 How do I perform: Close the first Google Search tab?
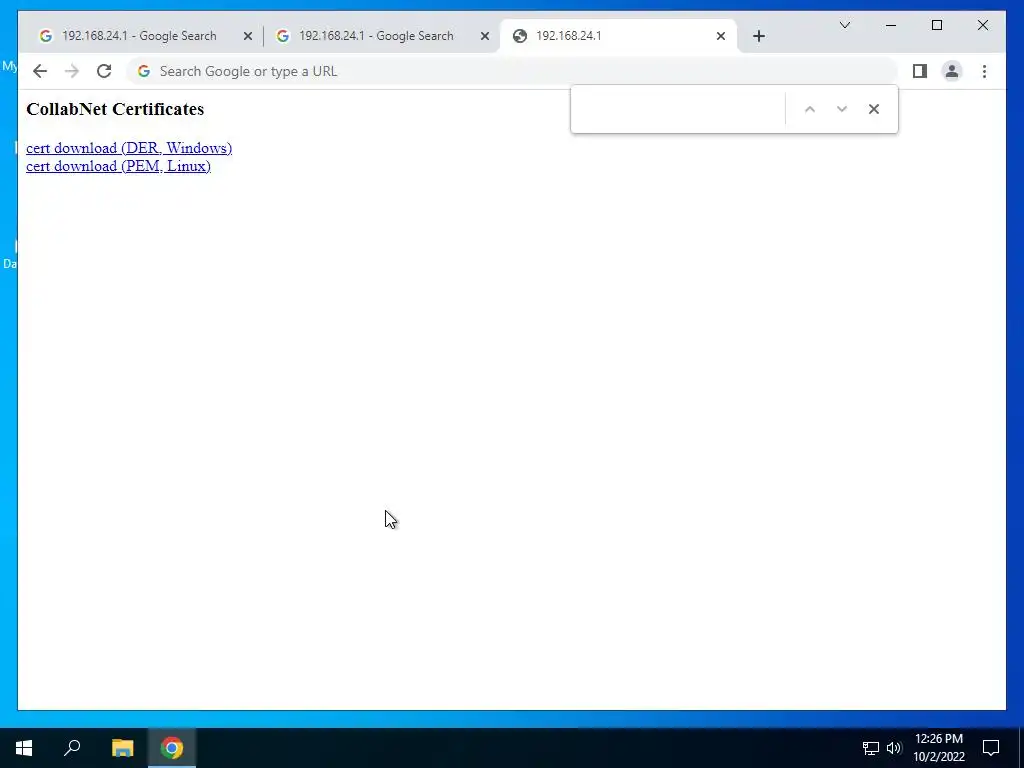248,36
